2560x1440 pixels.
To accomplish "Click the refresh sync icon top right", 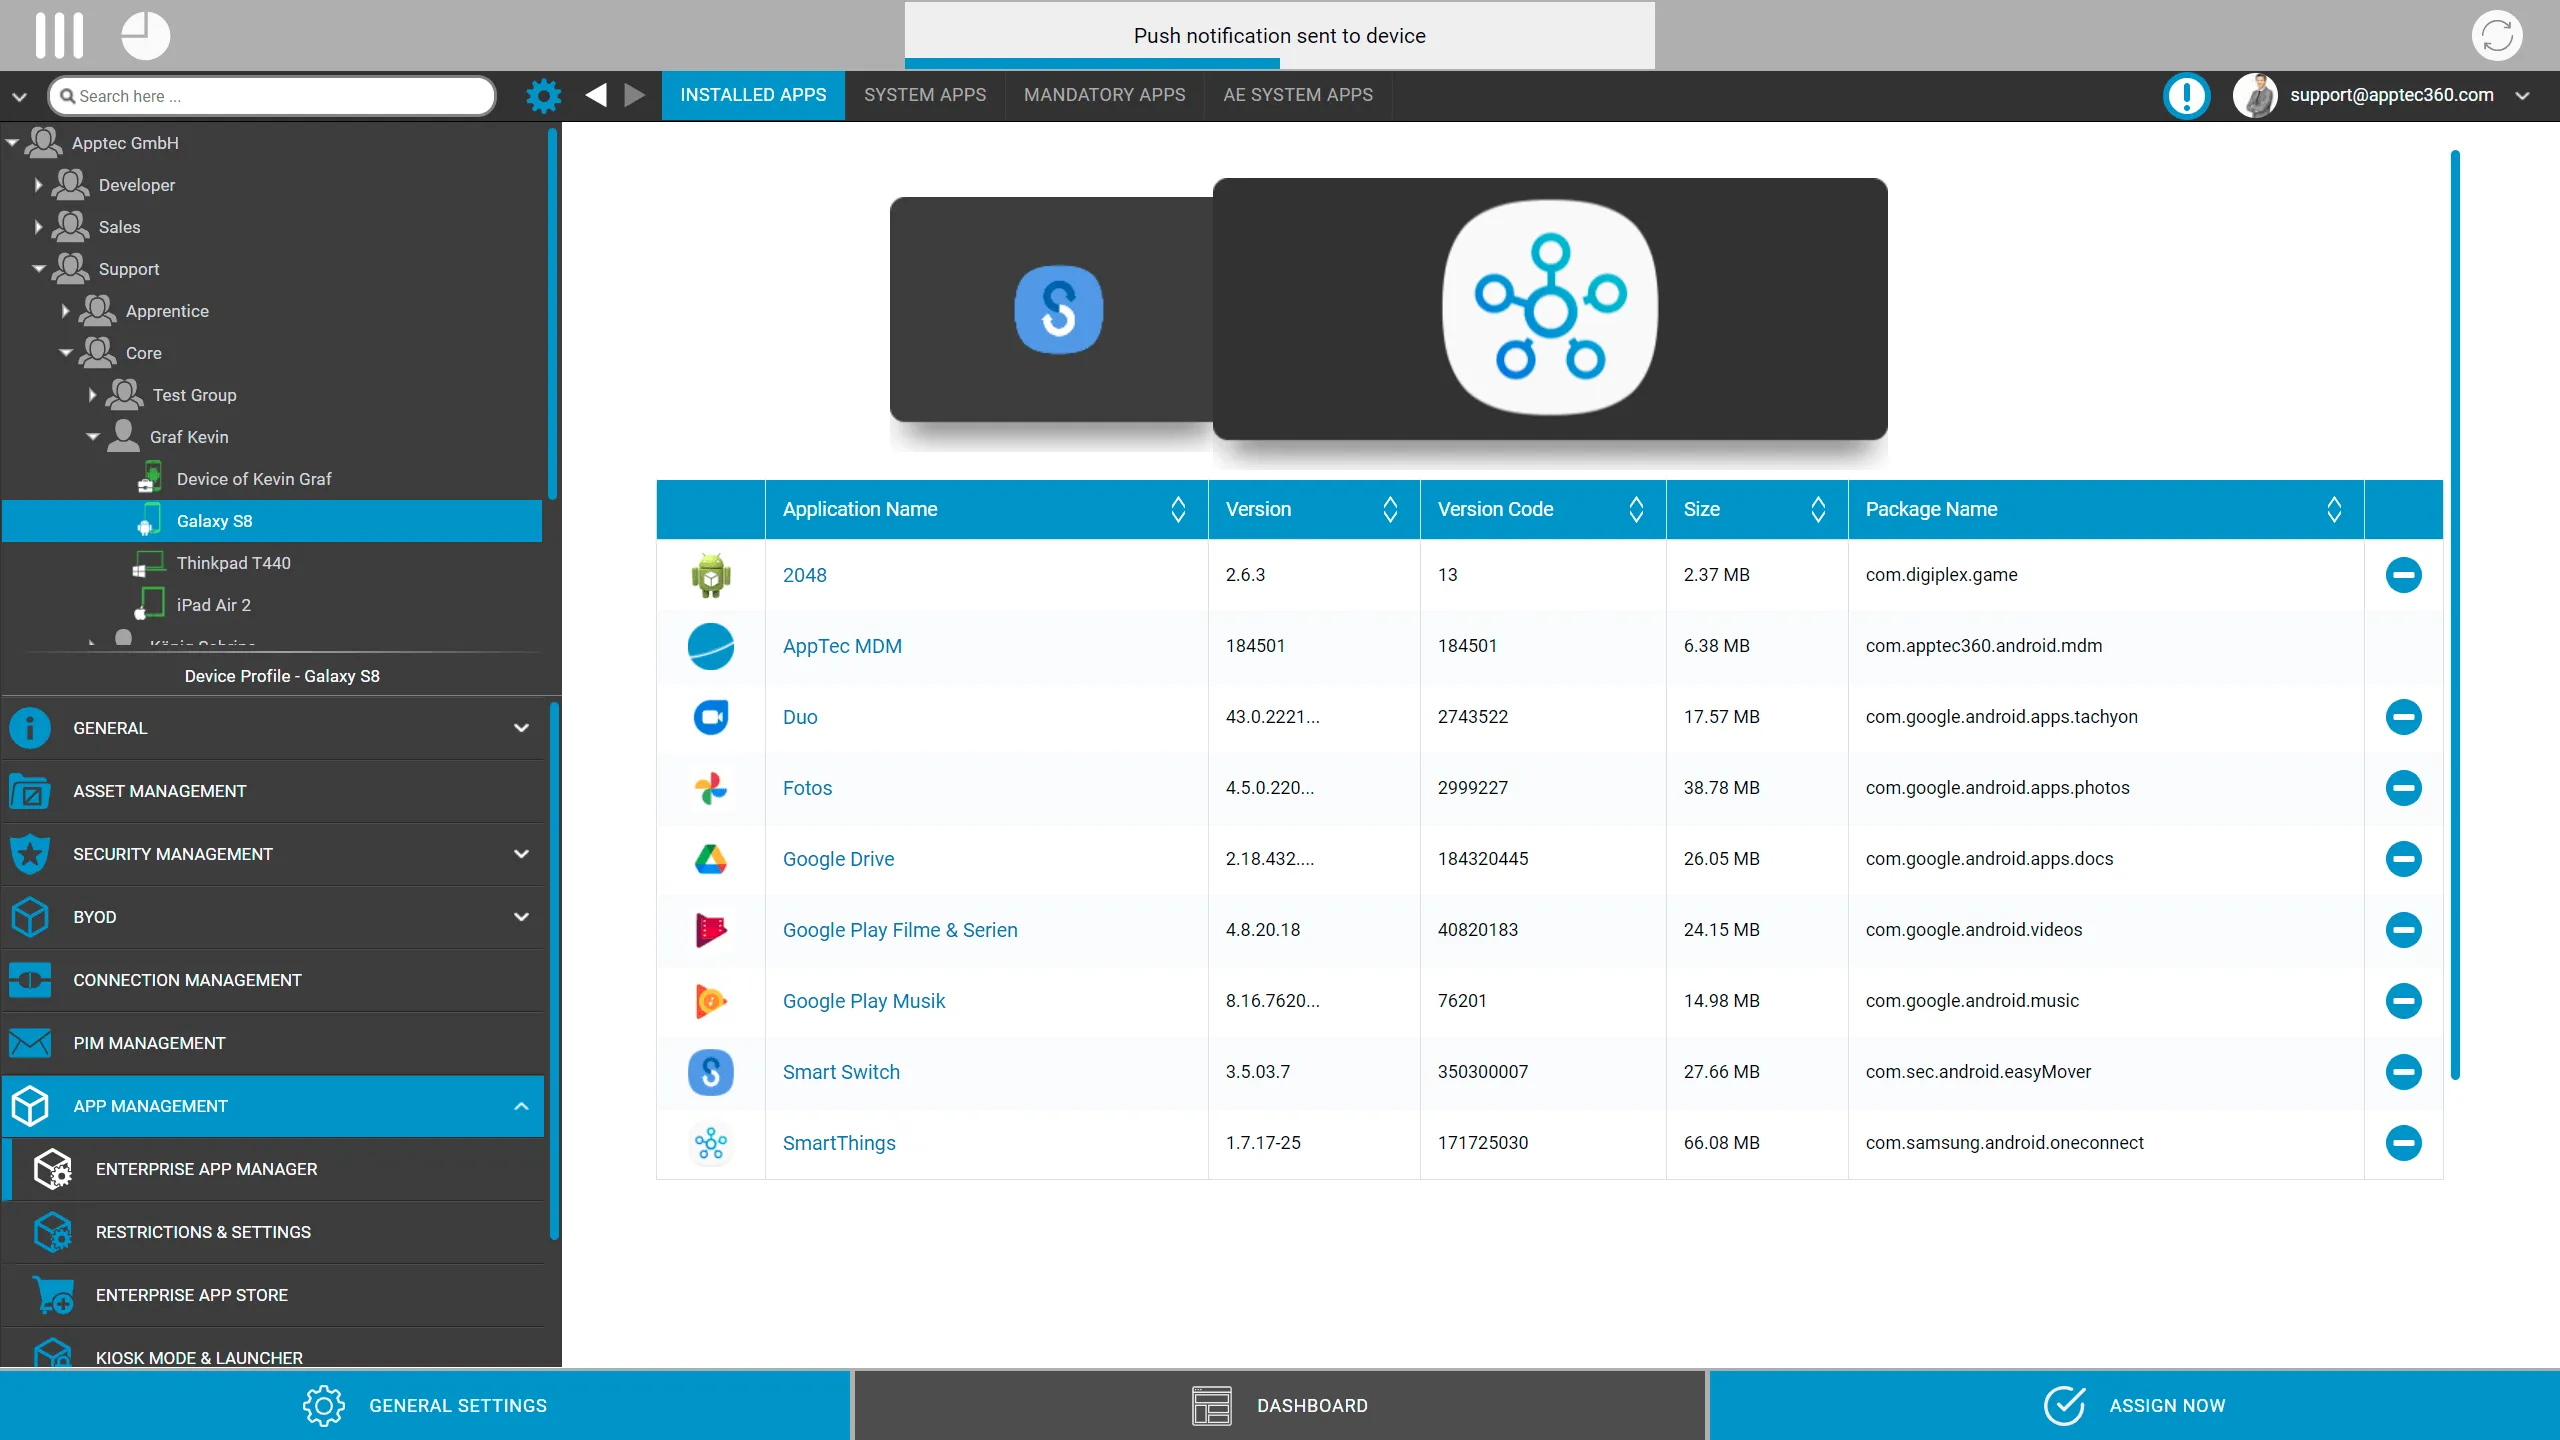I will [x=2497, y=36].
